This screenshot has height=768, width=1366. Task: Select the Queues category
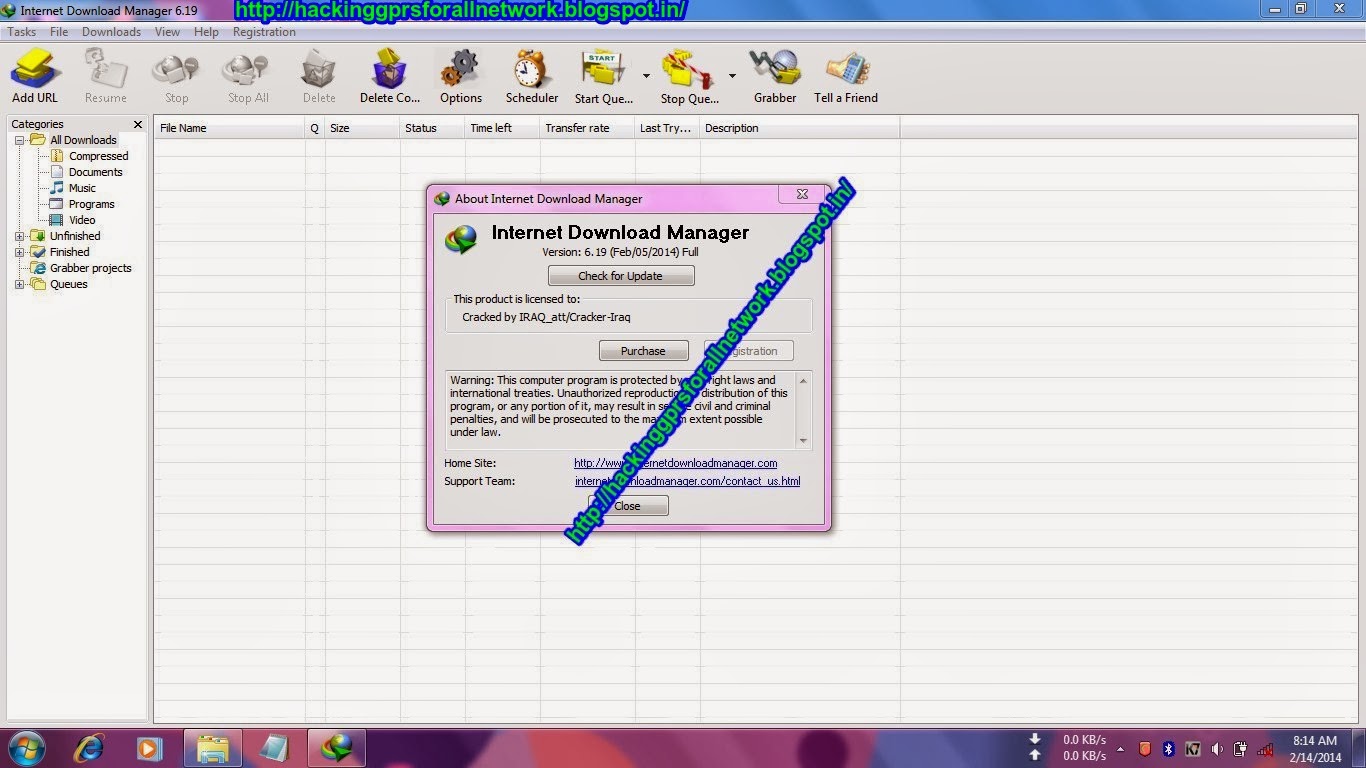pos(68,284)
